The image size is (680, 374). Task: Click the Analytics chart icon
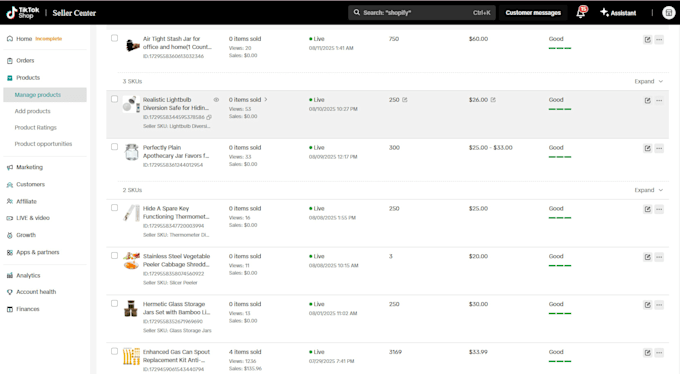[10, 276]
